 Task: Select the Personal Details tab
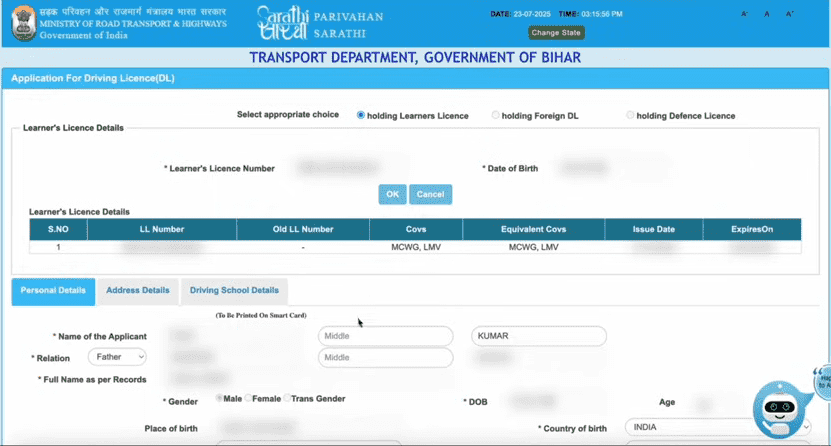[53, 290]
